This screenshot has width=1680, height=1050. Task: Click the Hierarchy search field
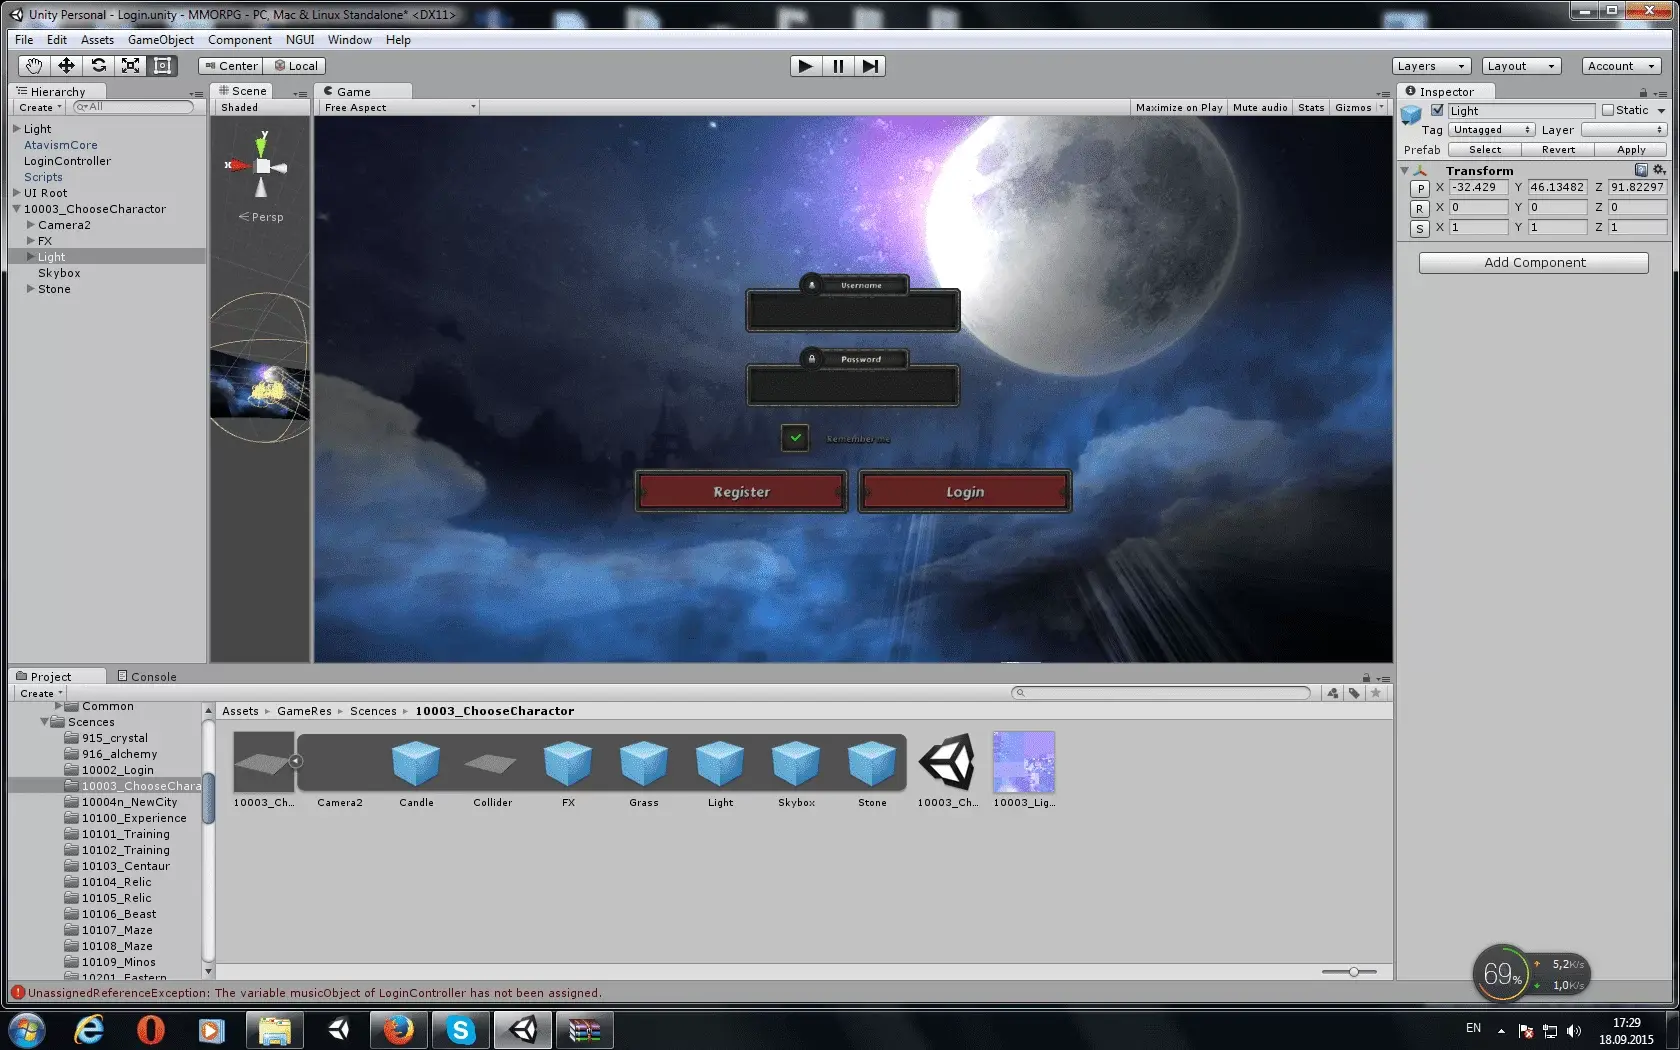(134, 107)
